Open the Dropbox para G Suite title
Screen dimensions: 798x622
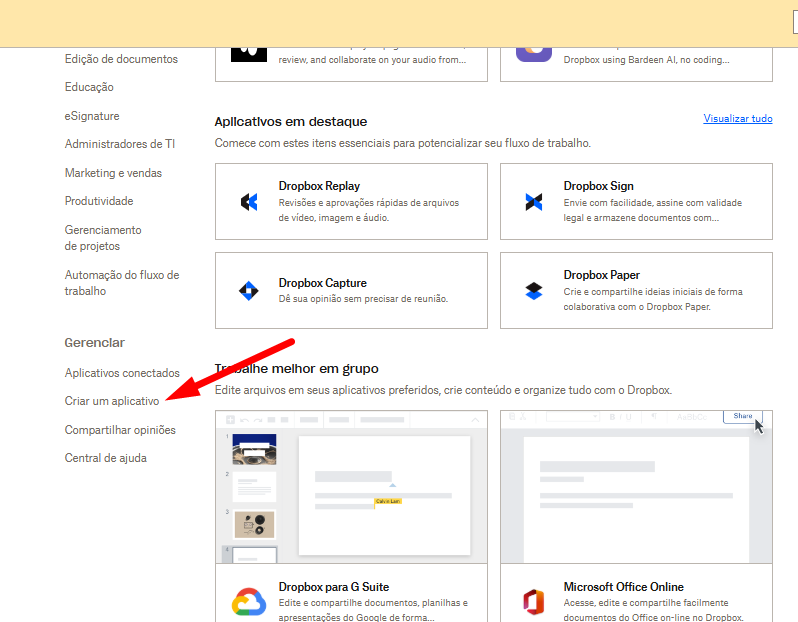point(334,587)
